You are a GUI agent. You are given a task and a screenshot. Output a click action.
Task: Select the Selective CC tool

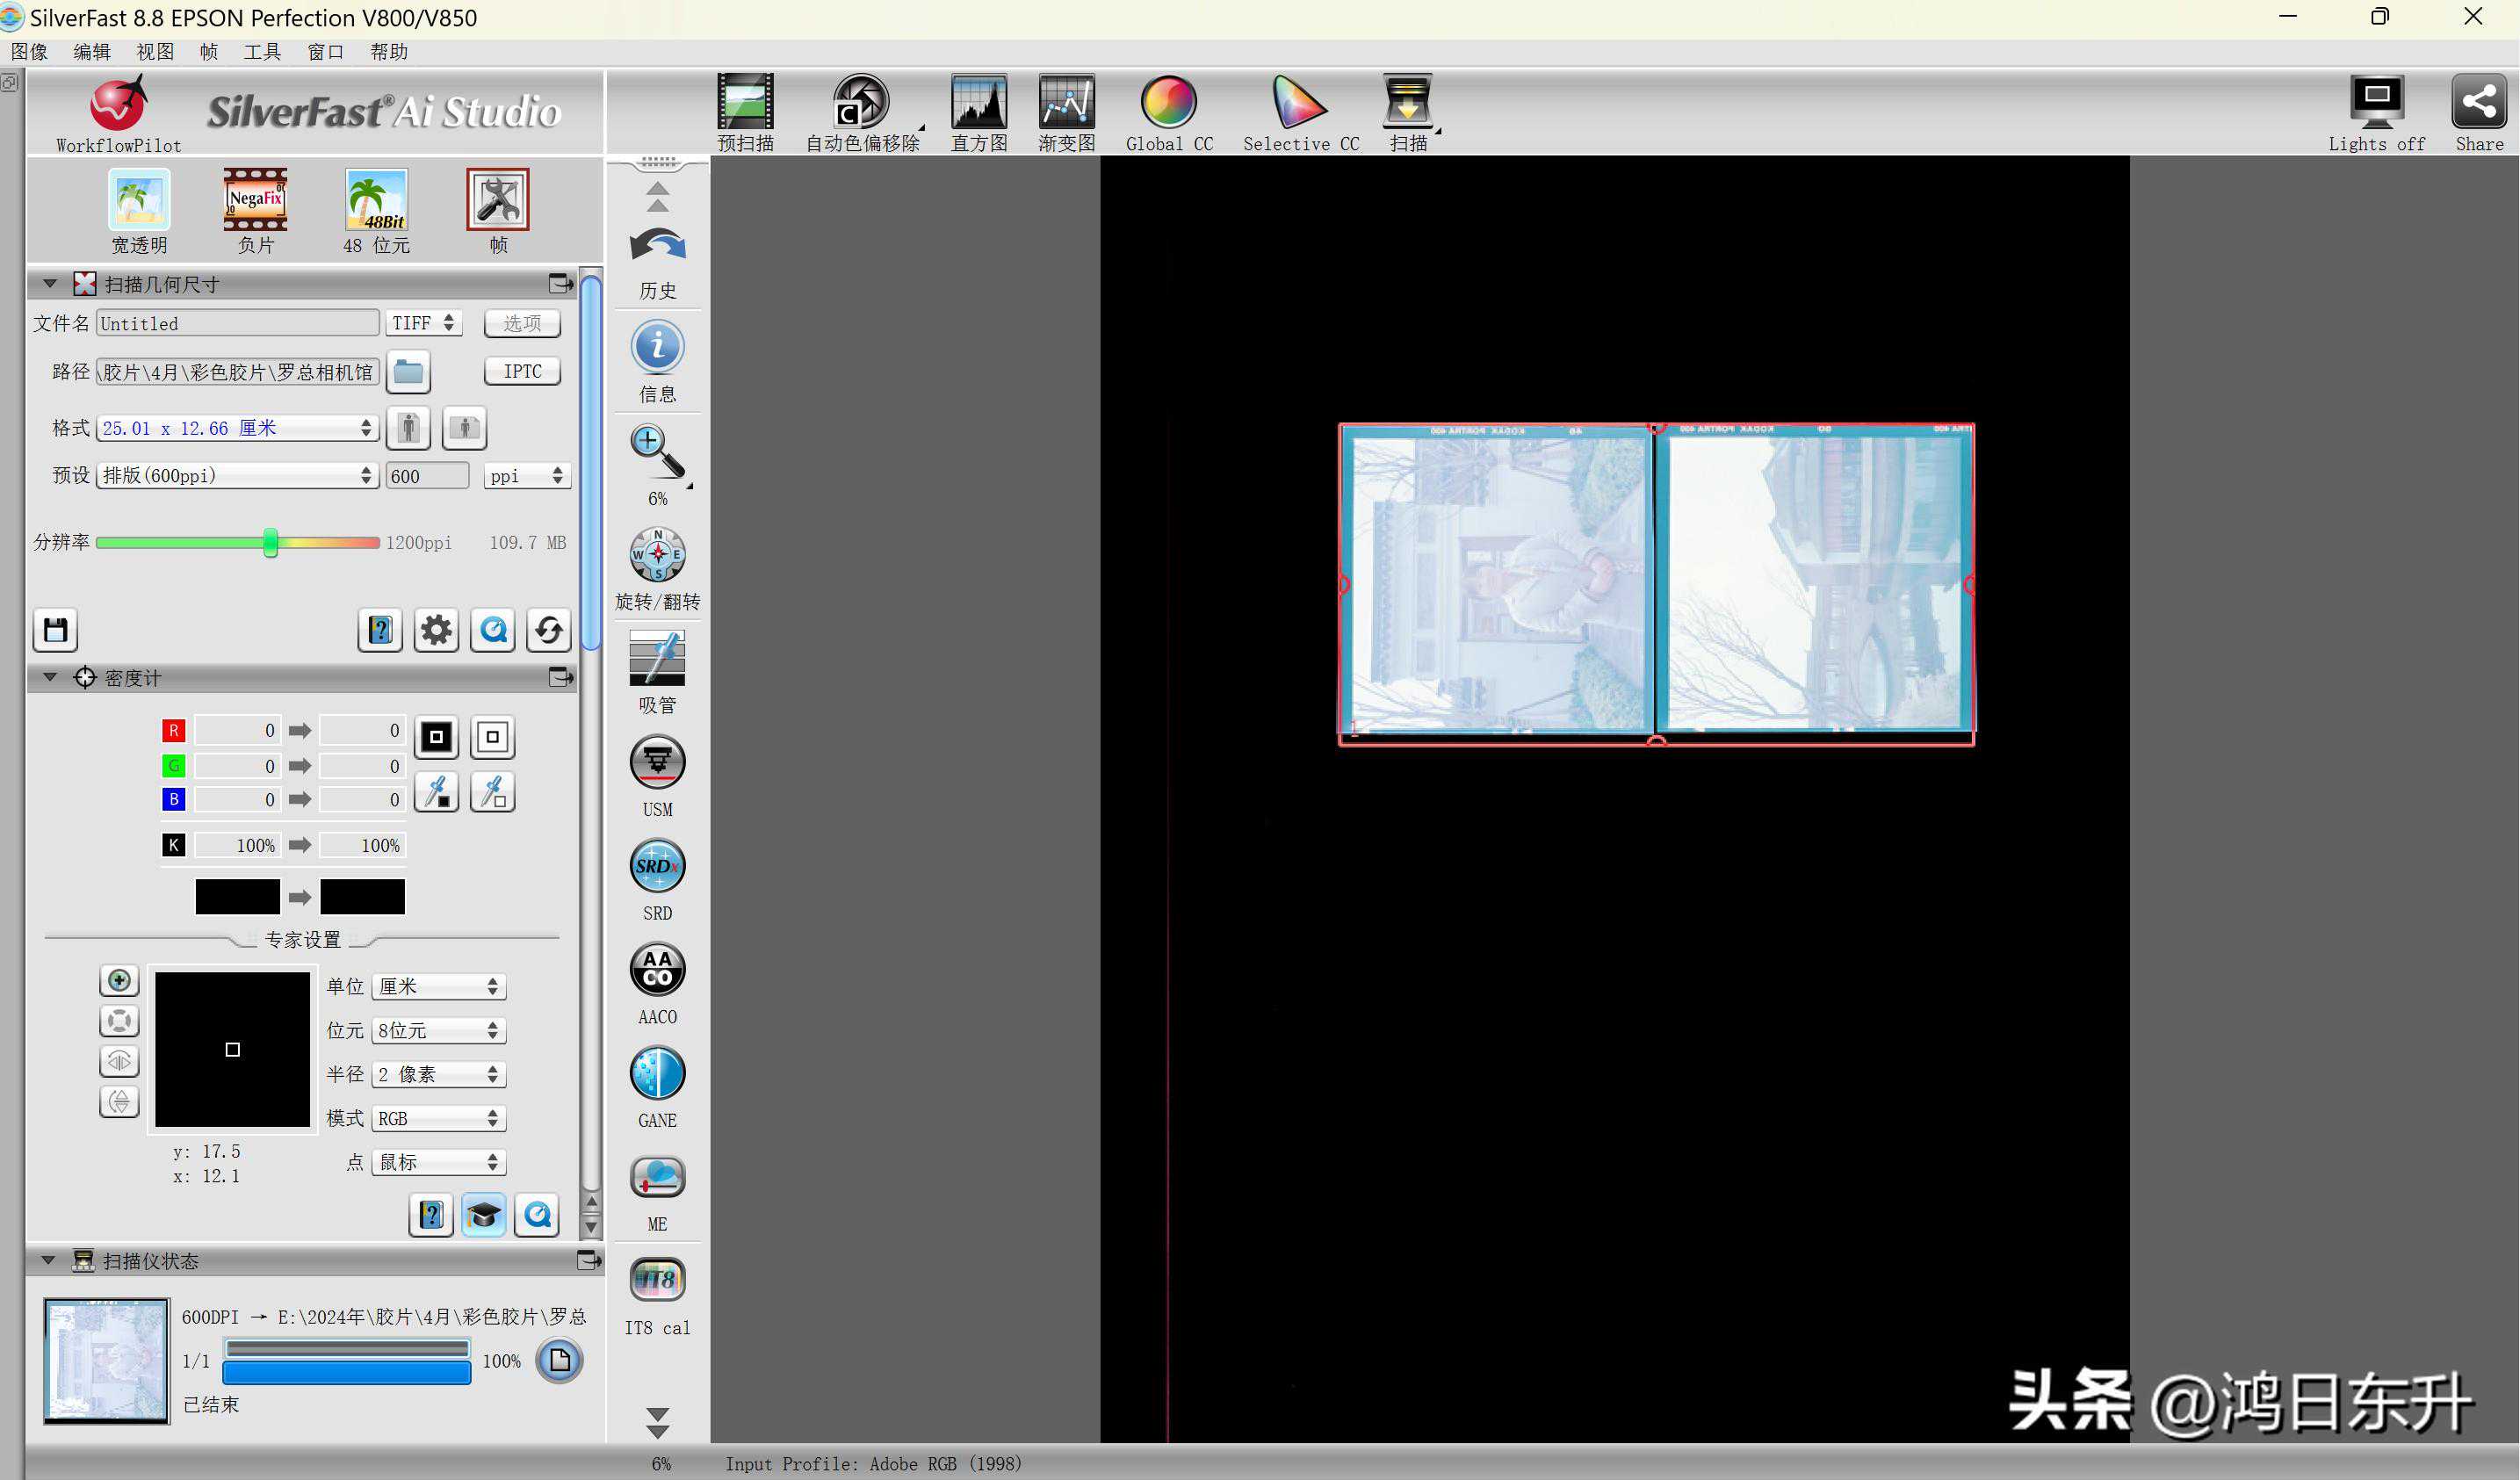[x=1299, y=102]
